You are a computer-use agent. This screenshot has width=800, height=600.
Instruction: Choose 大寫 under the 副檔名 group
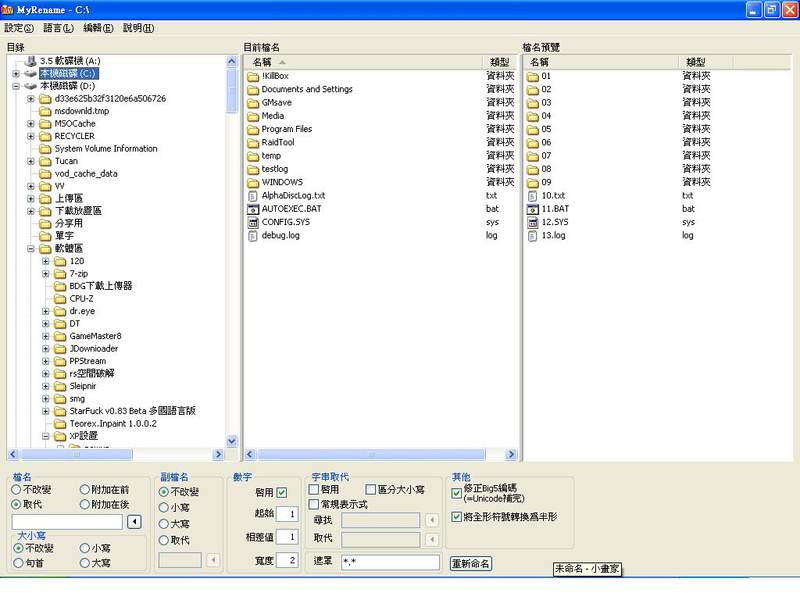(x=164, y=524)
